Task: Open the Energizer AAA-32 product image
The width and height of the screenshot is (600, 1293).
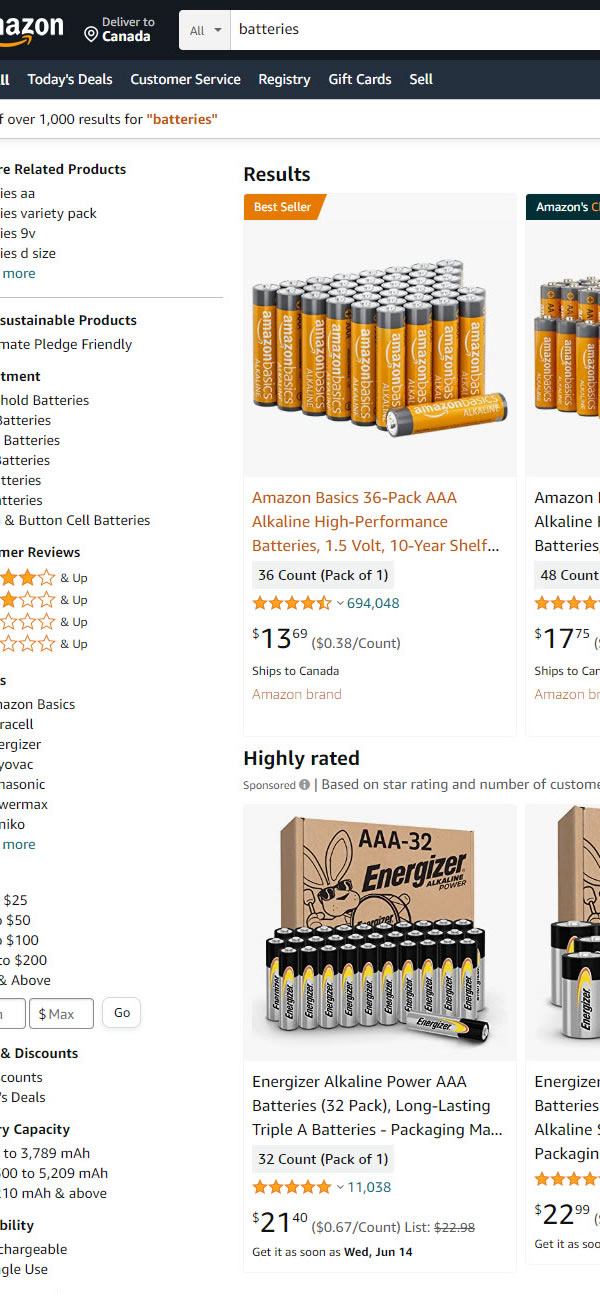Action: point(380,932)
